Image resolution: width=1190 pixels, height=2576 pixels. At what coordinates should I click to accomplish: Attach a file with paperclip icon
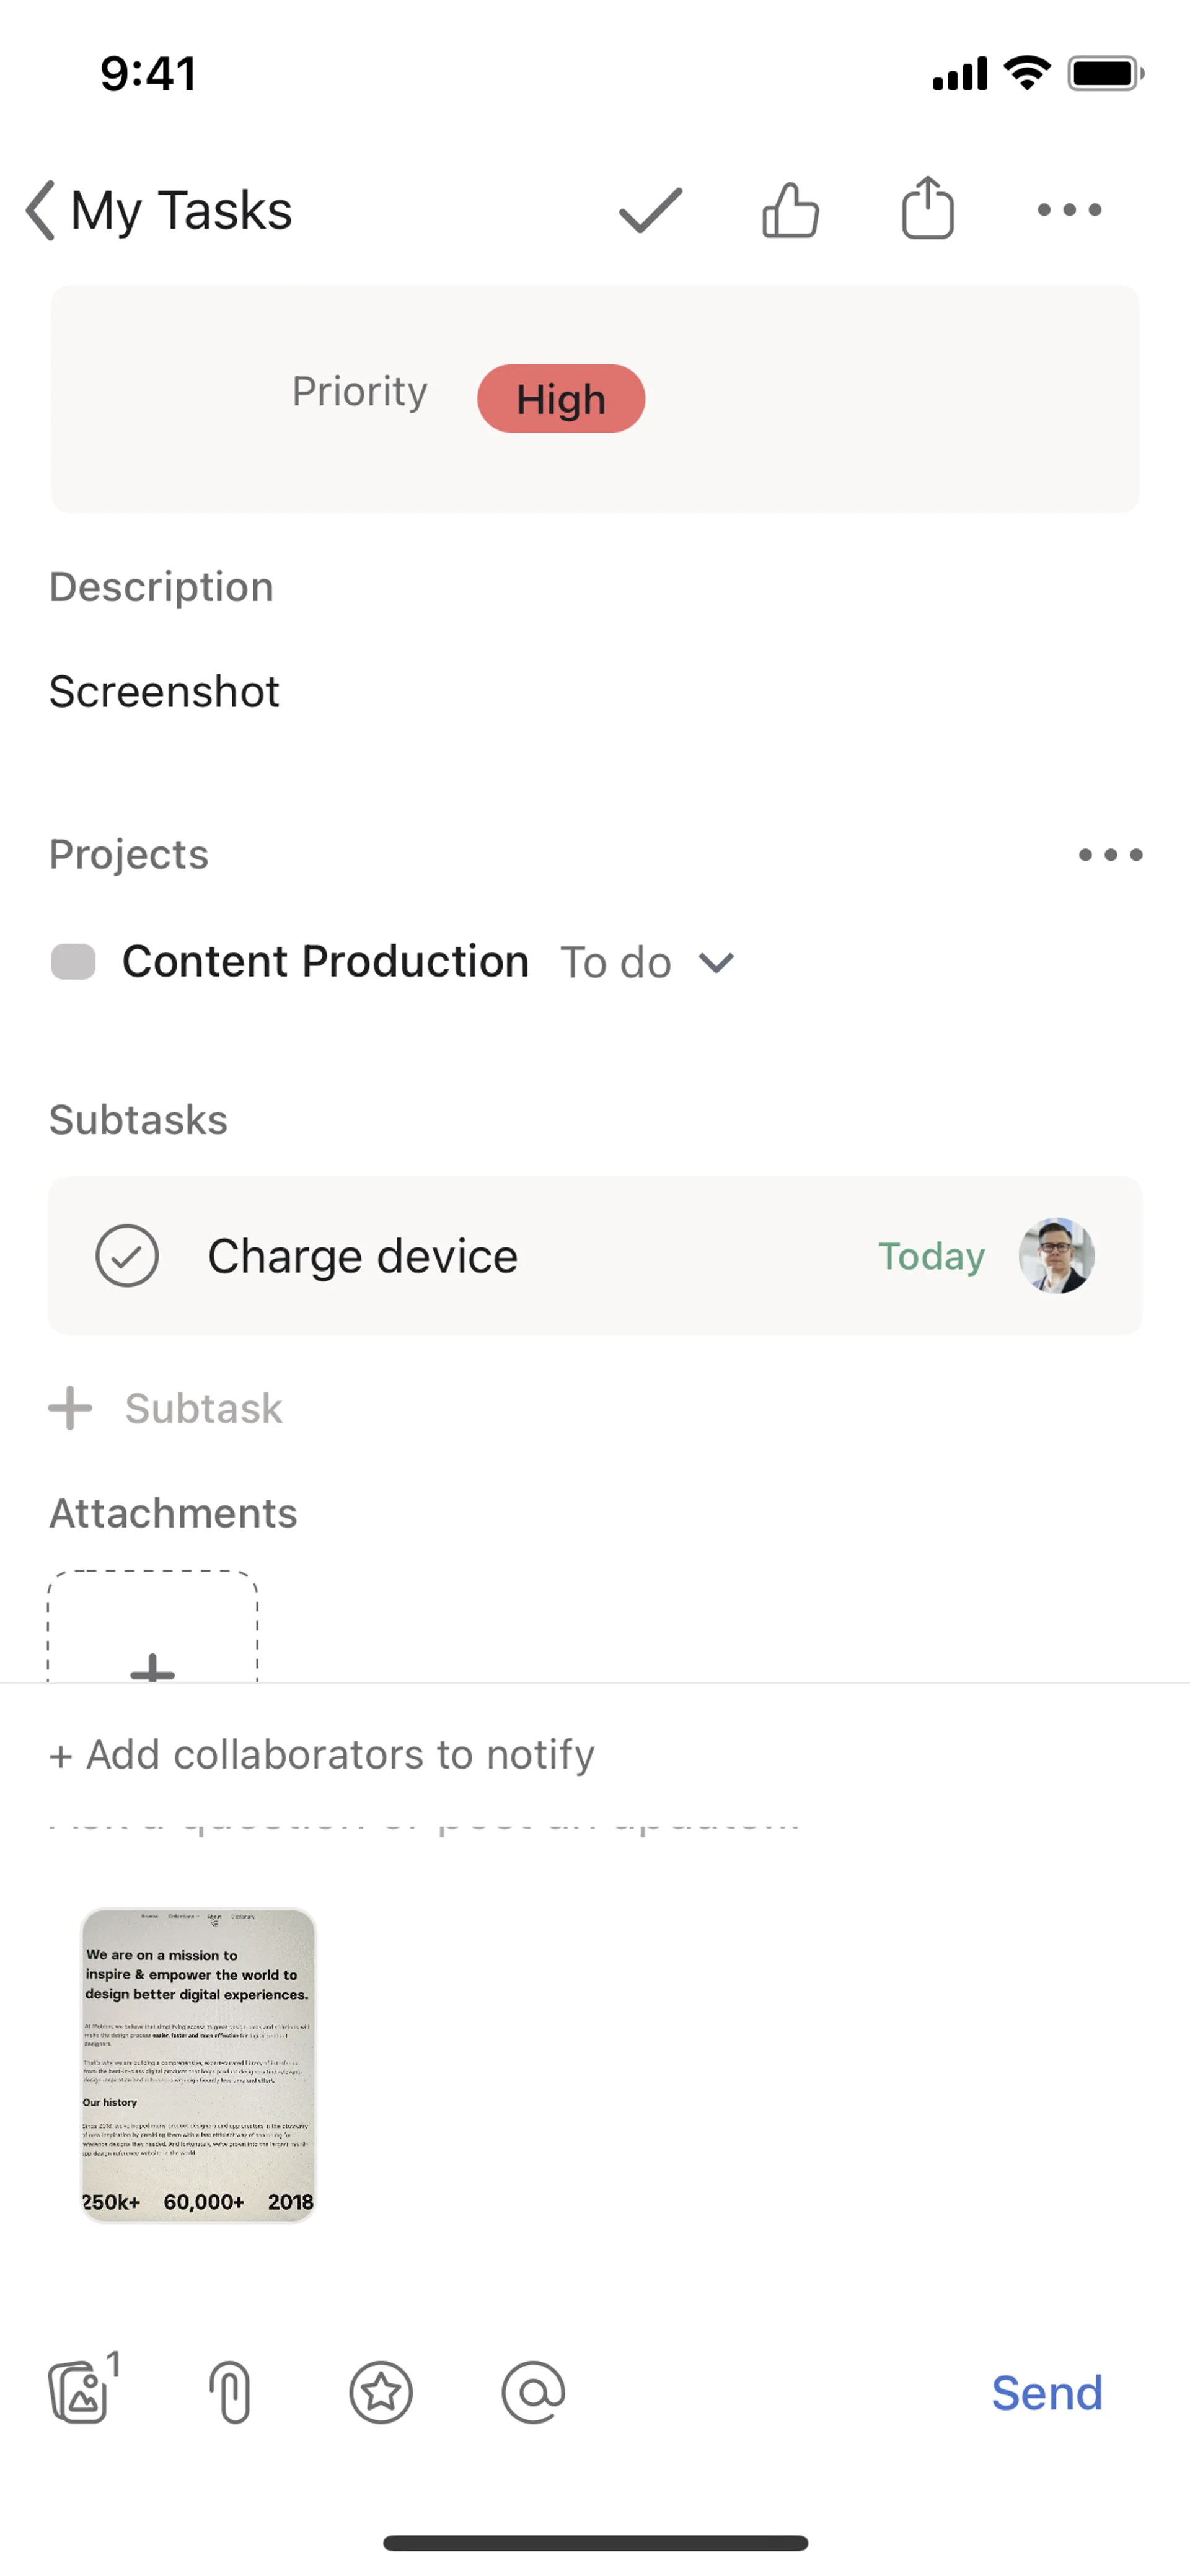click(231, 2393)
